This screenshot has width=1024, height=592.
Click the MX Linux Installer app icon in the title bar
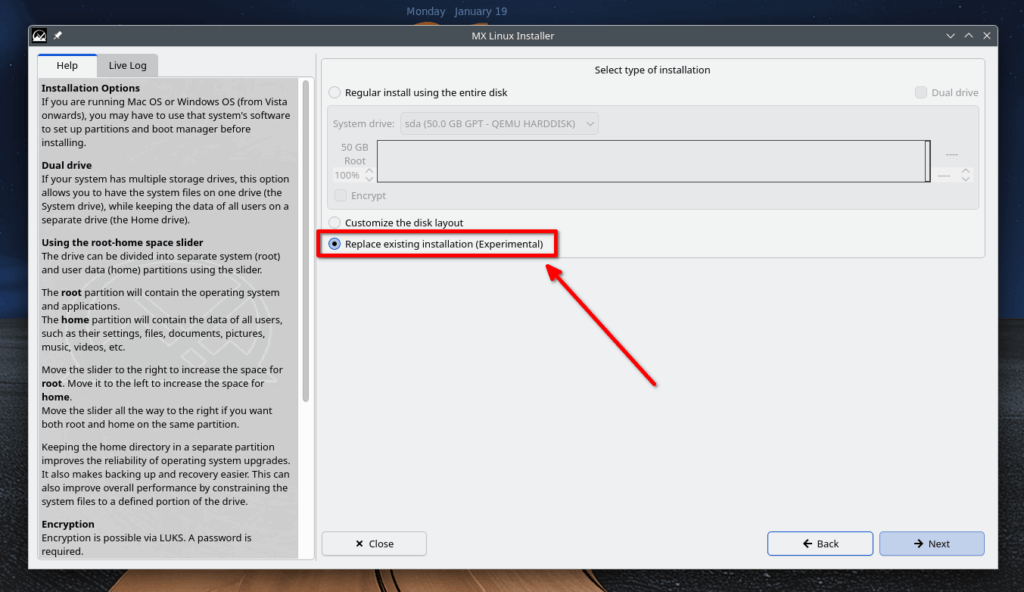(39, 36)
